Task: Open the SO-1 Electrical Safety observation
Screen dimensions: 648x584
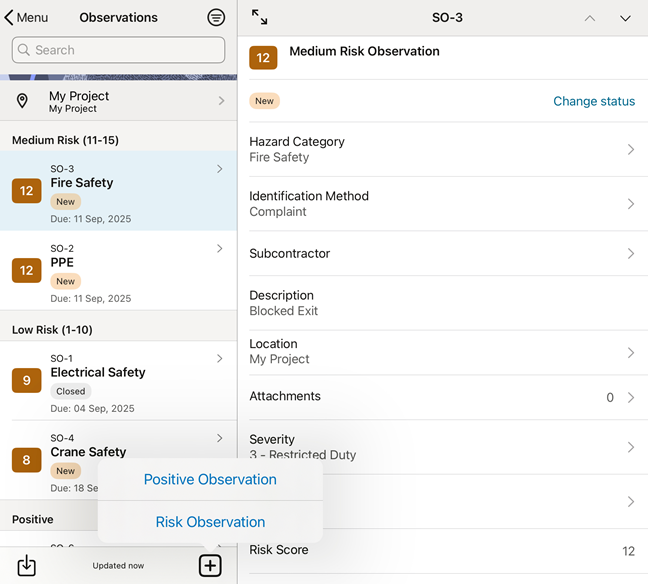Action: (x=118, y=380)
